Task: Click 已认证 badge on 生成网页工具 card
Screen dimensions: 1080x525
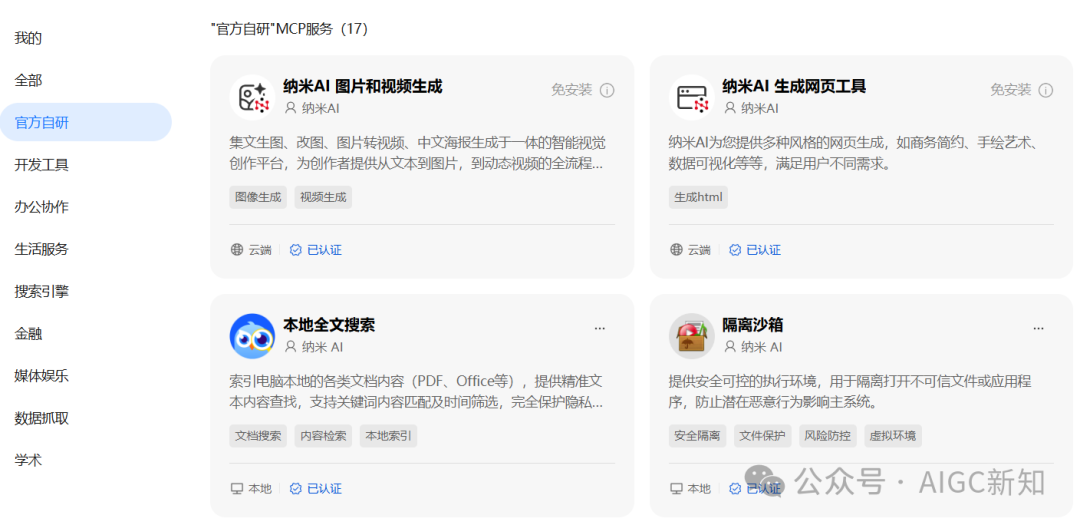Action: (x=755, y=249)
